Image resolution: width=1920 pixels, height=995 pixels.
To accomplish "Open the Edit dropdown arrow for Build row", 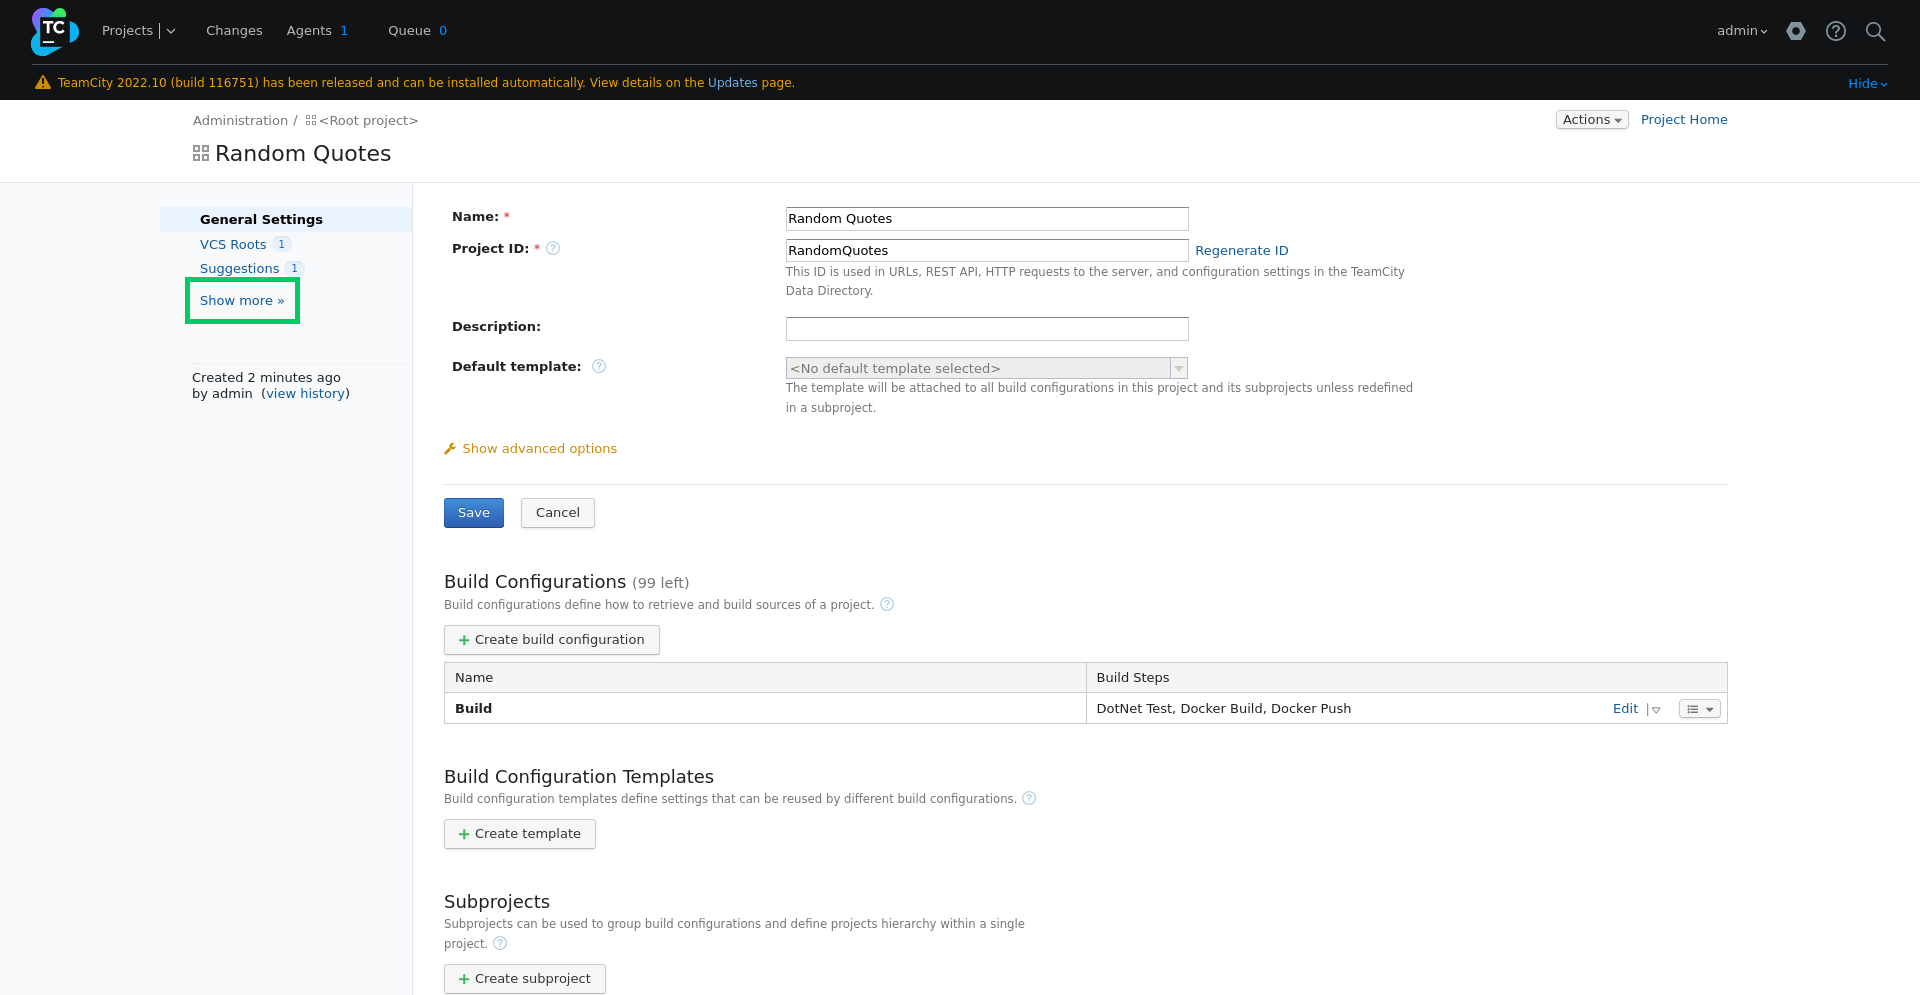I will (x=1656, y=709).
